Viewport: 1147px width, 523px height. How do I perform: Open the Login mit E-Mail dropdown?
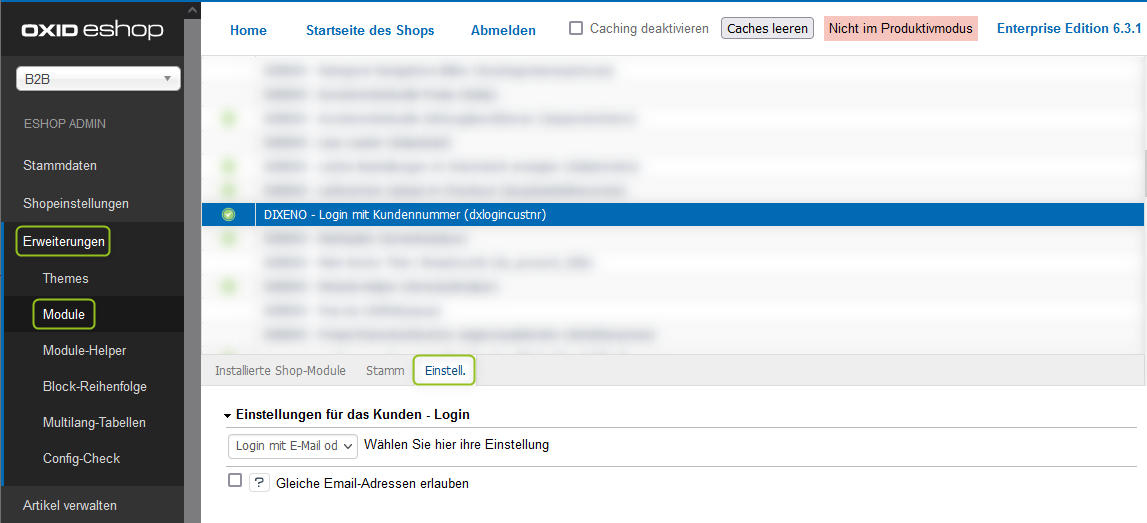point(293,445)
